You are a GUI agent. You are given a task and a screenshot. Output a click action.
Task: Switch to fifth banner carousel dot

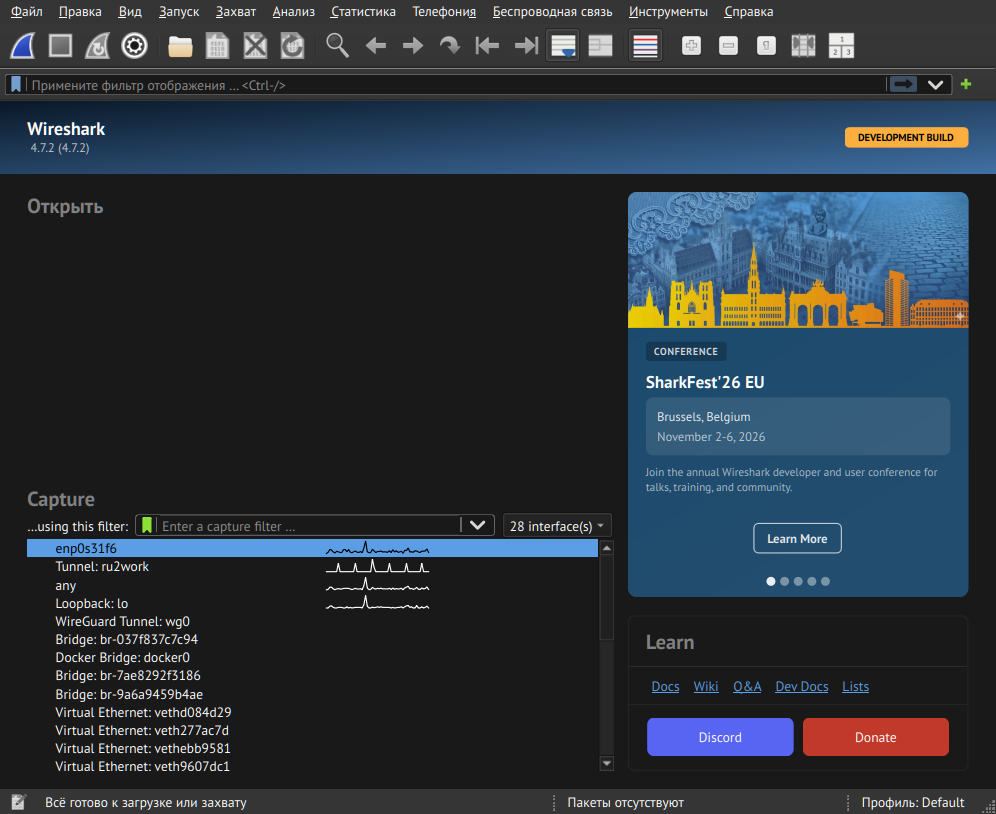click(x=825, y=581)
